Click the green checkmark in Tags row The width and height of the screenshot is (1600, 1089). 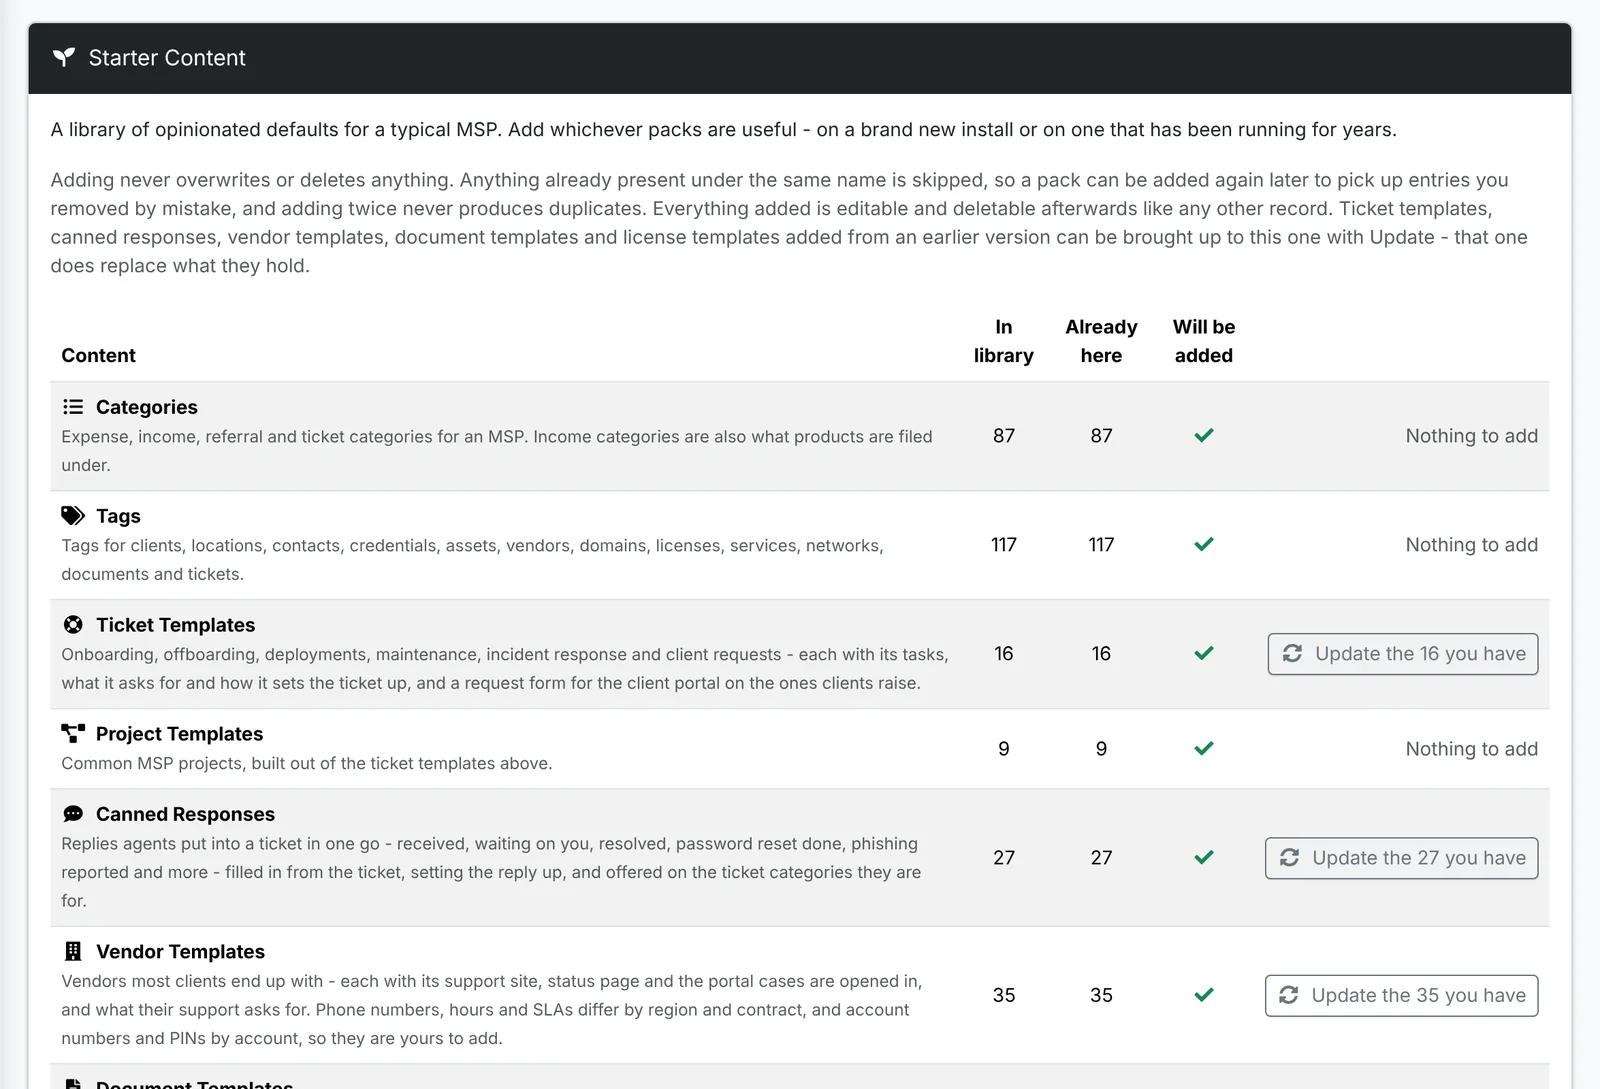click(x=1204, y=544)
